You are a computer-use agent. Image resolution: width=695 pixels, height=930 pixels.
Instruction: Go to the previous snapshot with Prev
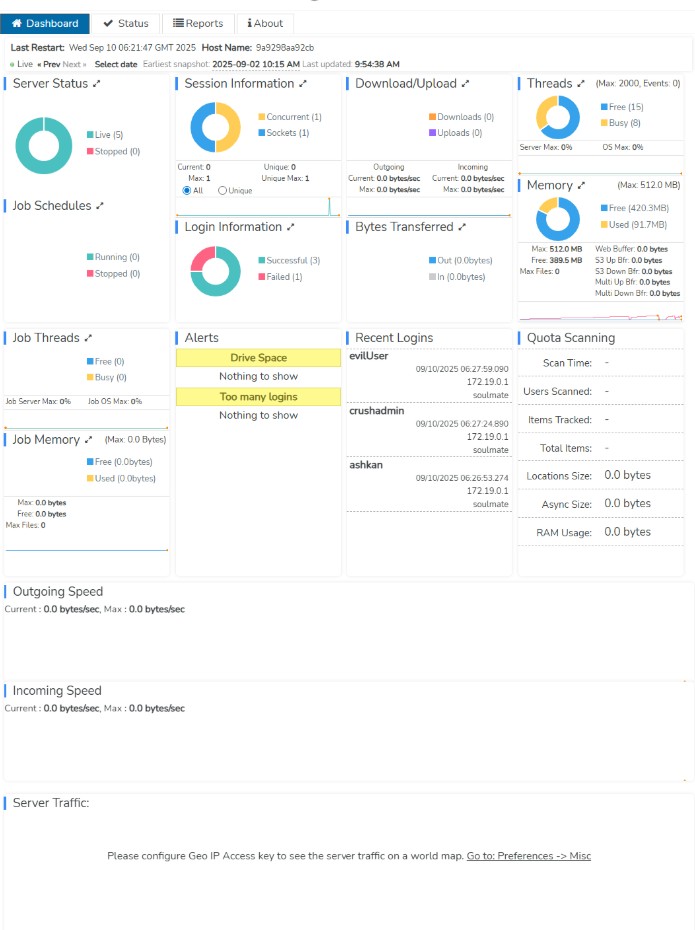point(48,64)
